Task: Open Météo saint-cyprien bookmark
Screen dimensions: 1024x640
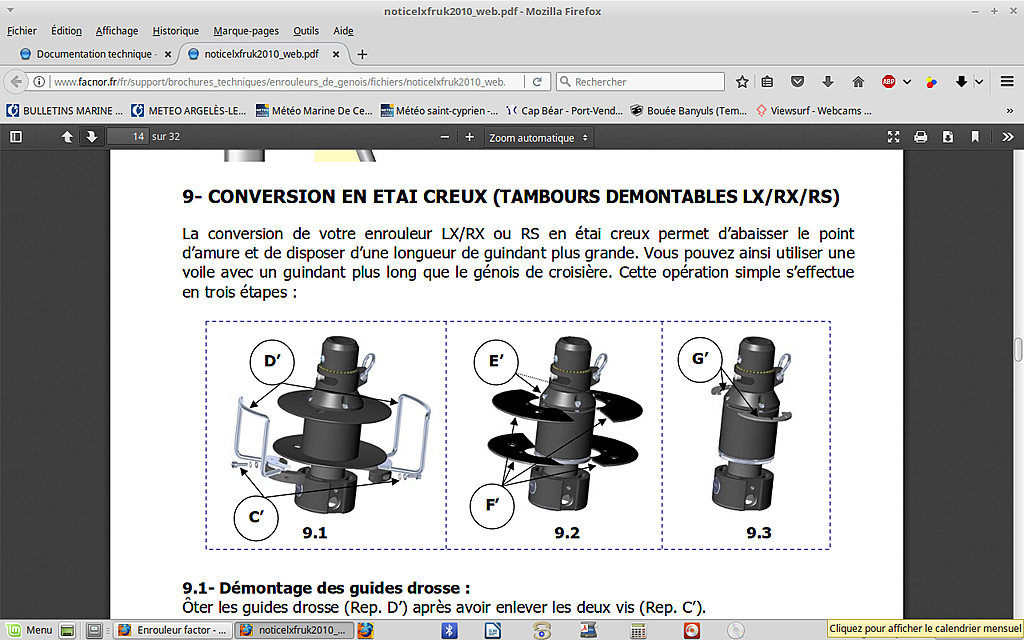Action: tap(440, 111)
